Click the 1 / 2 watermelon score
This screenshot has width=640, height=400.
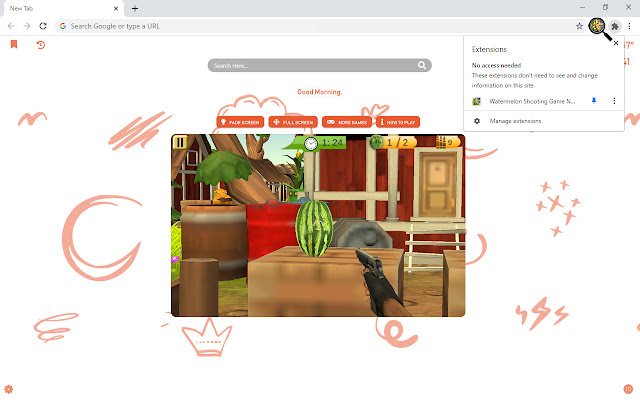(397, 142)
